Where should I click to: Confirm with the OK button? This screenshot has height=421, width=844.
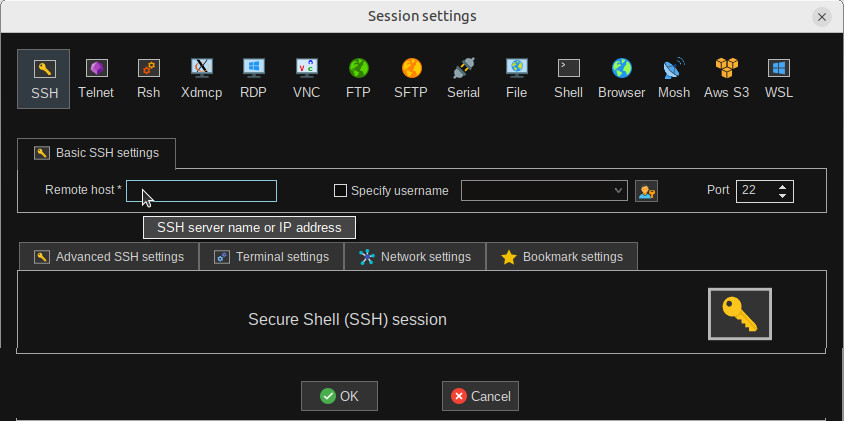pyautogui.click(x=339, y=396)
